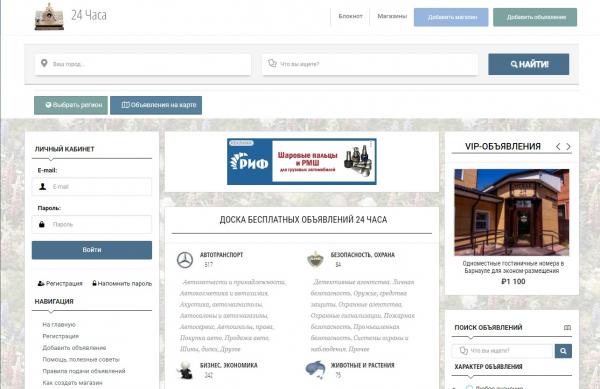This screenshot has width=600, height=389.
Task: Click the 24 Часа site title text
Action: point(89,15)
